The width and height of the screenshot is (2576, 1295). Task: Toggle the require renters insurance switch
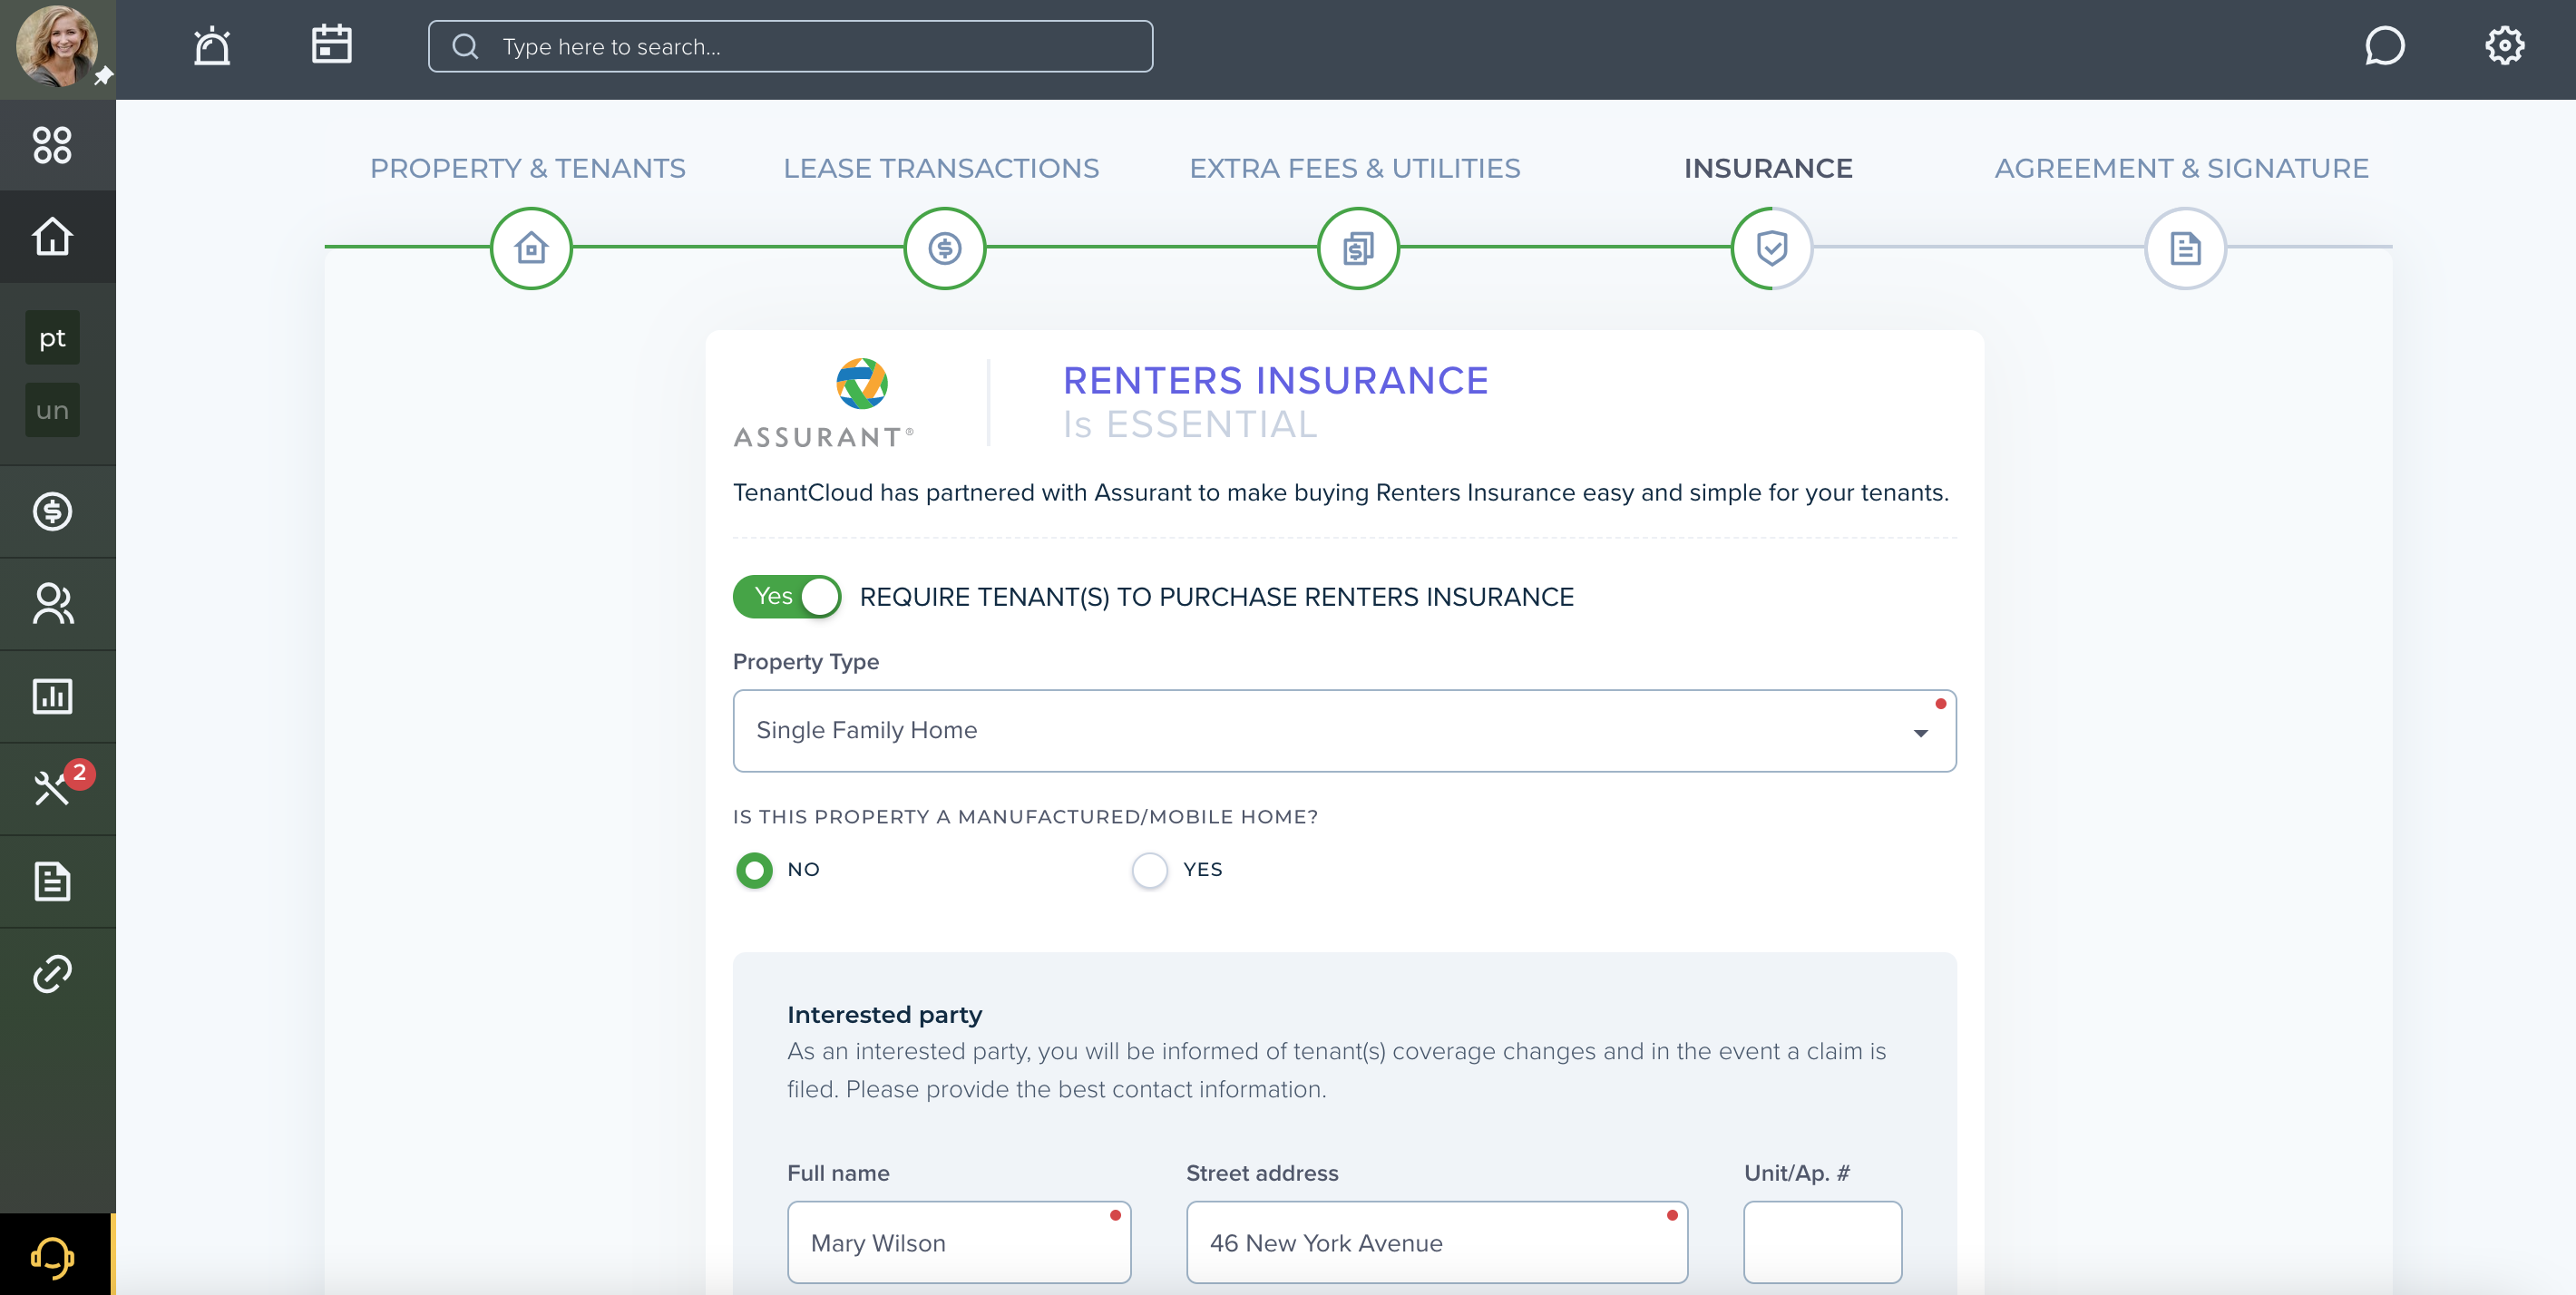point(787,597)
